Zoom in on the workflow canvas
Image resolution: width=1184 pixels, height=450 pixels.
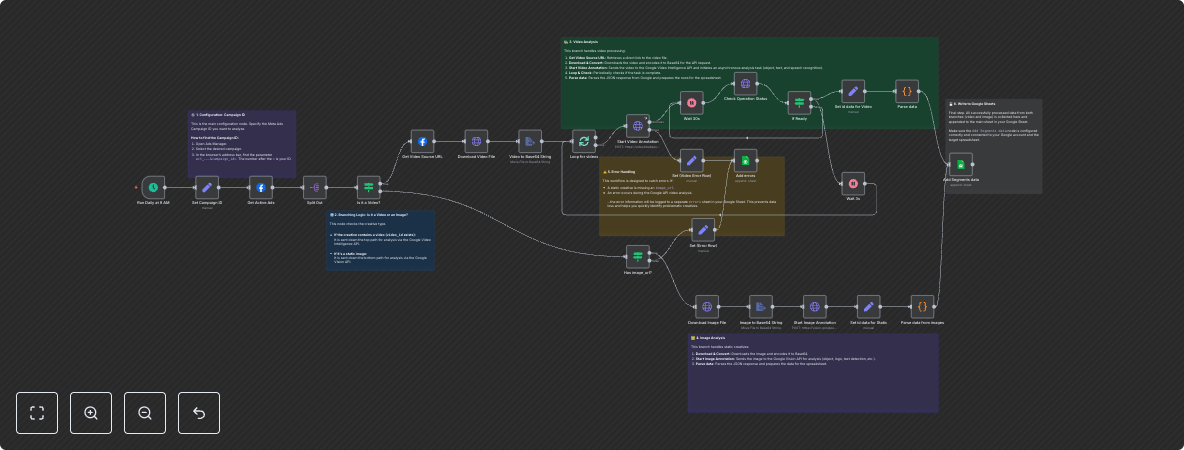click(91, 413)
